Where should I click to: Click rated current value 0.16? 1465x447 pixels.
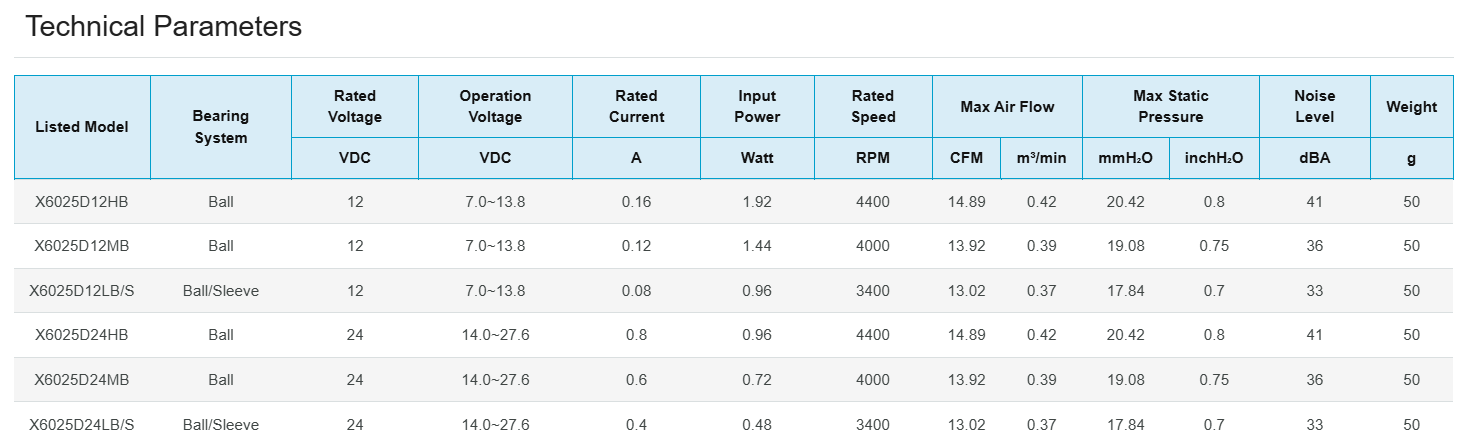[636, 202]
